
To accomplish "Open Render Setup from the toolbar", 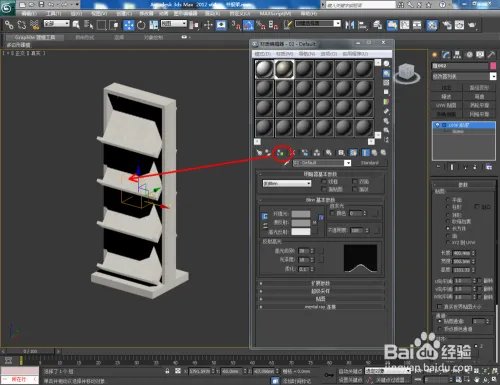I will coord(447,25).
